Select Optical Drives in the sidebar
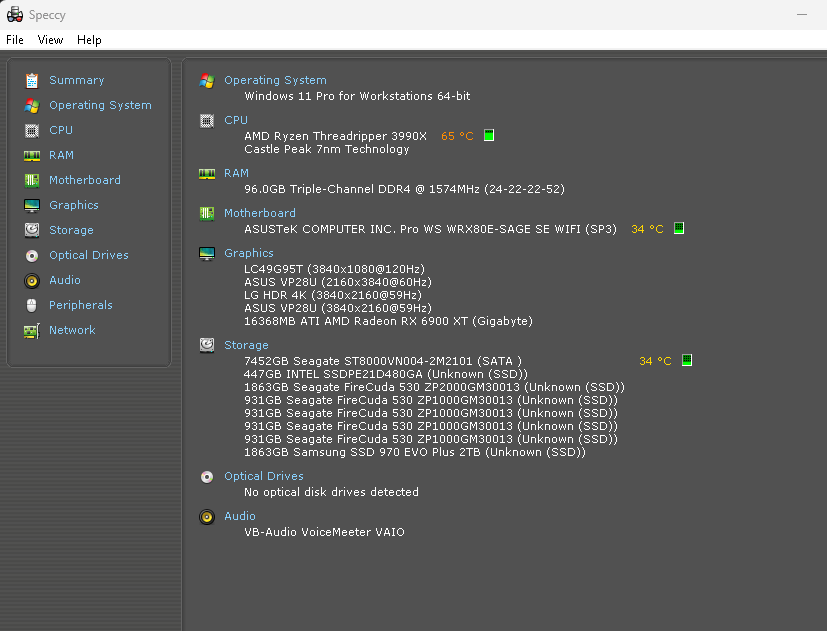Viewport: 827px width, 631px height. pyautogui.click(x=89, y=255)
